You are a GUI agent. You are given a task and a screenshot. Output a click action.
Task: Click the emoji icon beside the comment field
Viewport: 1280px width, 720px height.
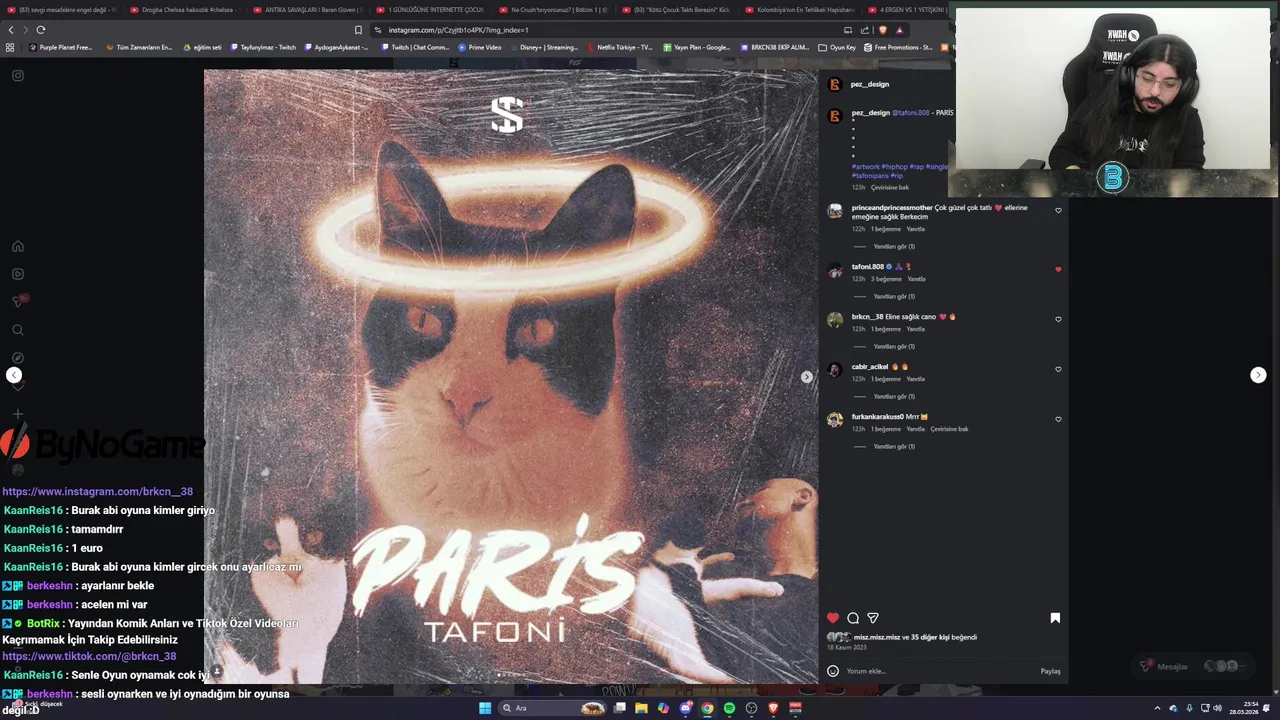[832, 671]
